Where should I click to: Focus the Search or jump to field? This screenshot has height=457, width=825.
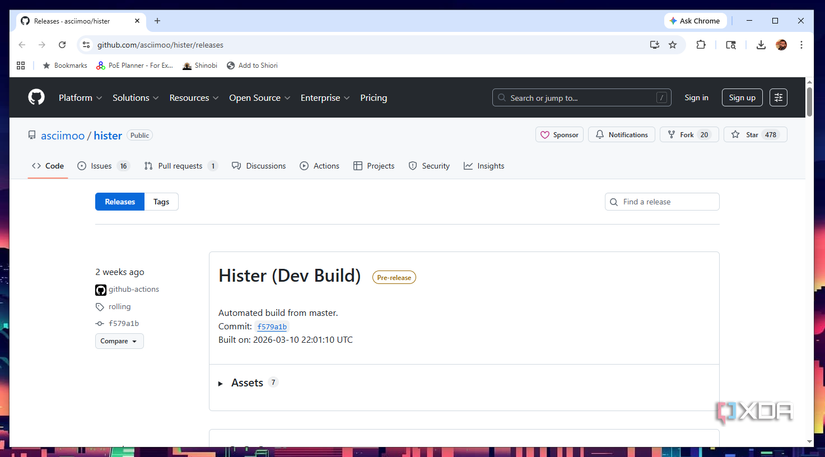pos(581,98)
